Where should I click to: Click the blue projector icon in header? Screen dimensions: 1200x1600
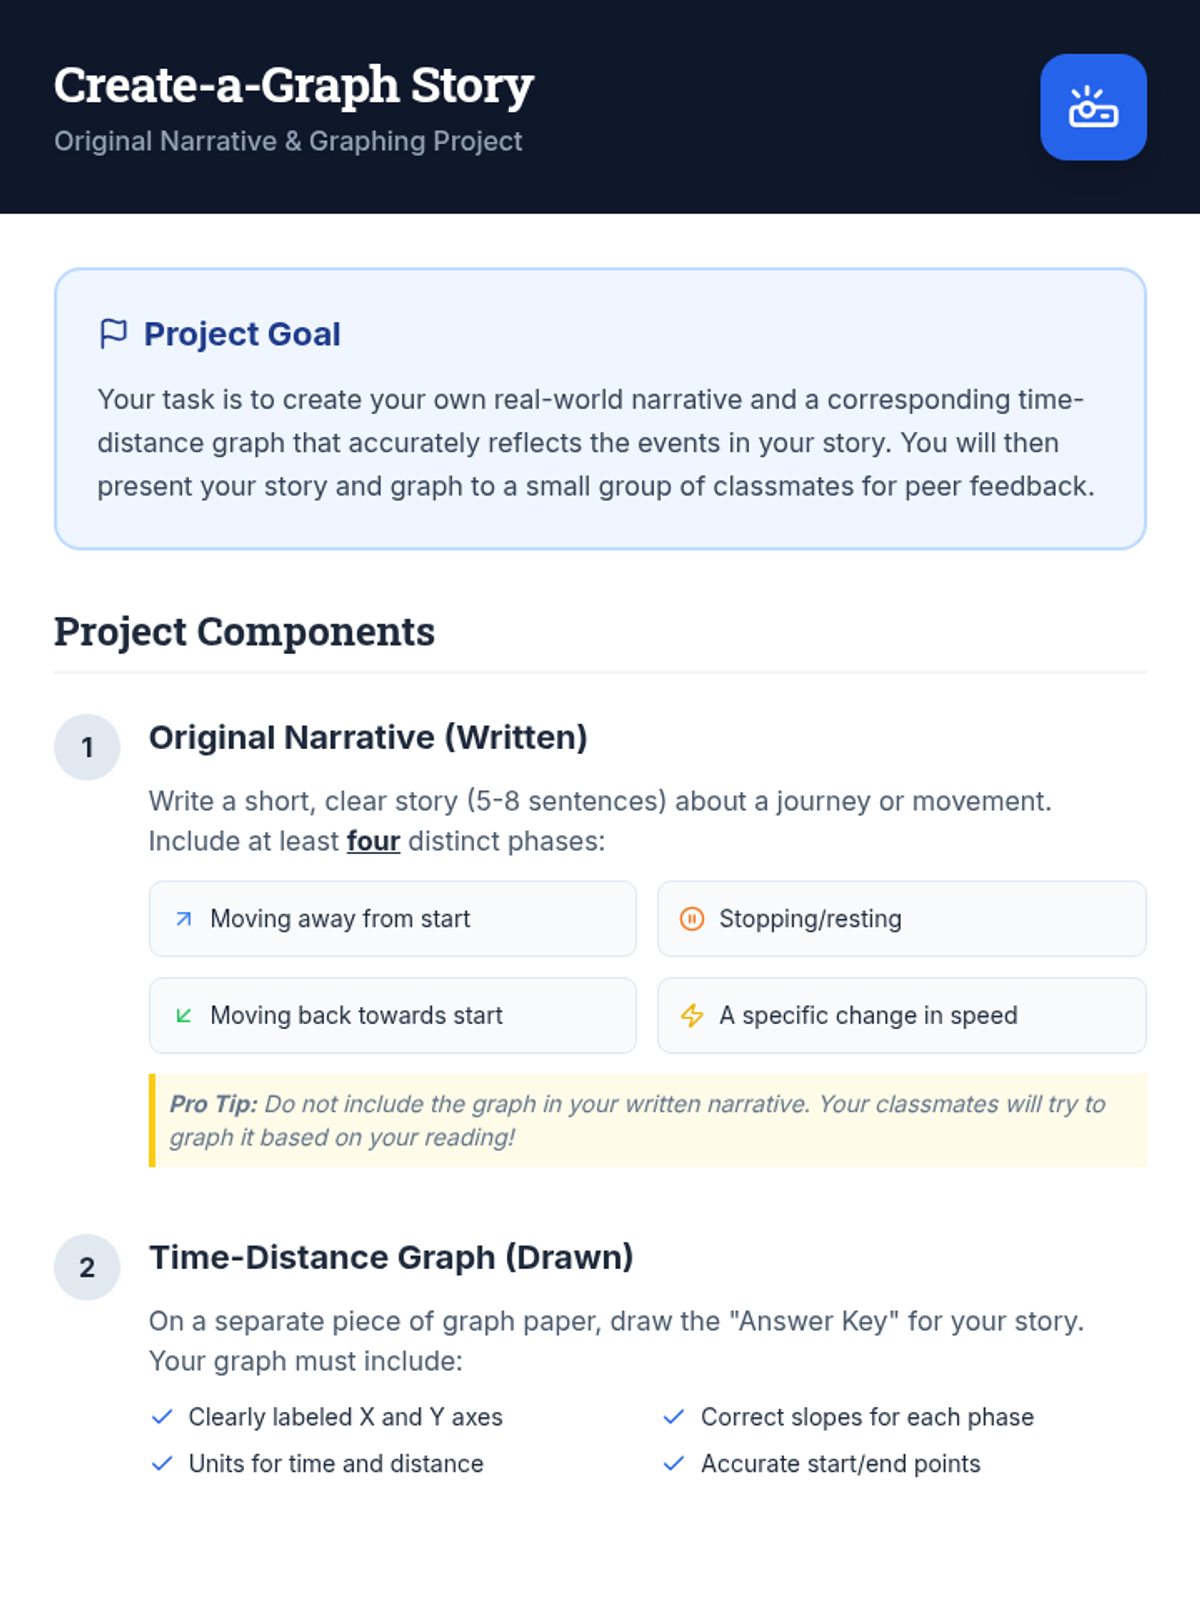(1093, 107)
